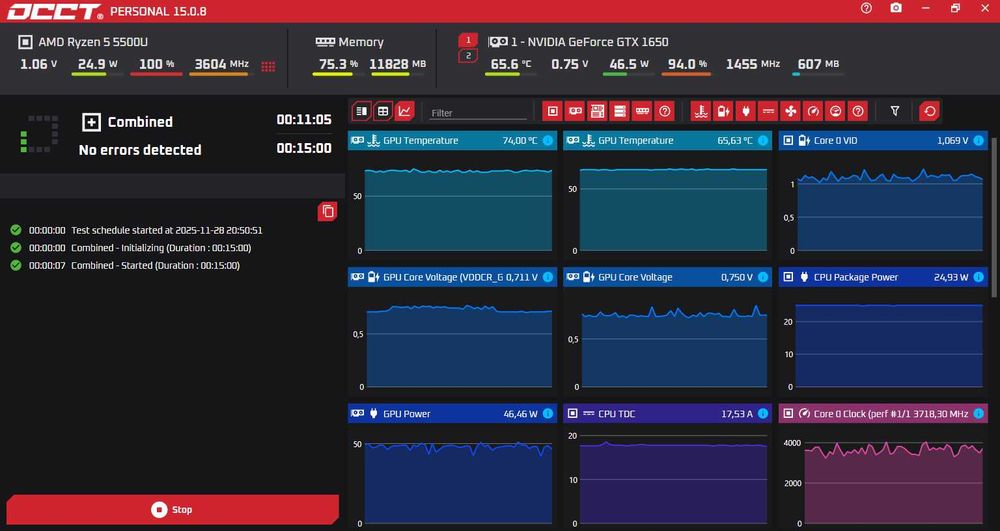
Task: Click the CPU Package Power graph title
Action: tap(856, 277)
